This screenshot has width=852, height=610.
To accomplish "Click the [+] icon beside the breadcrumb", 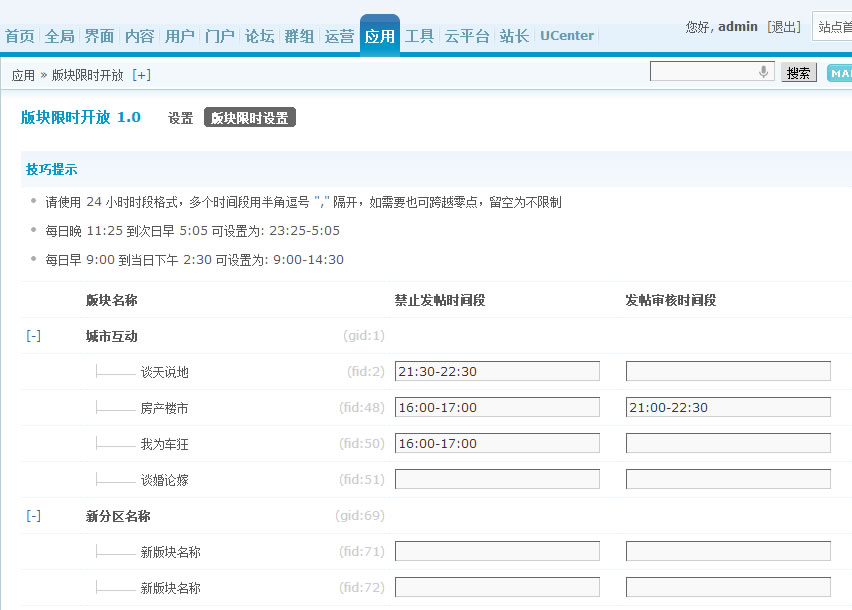I will tap(141, 75).
